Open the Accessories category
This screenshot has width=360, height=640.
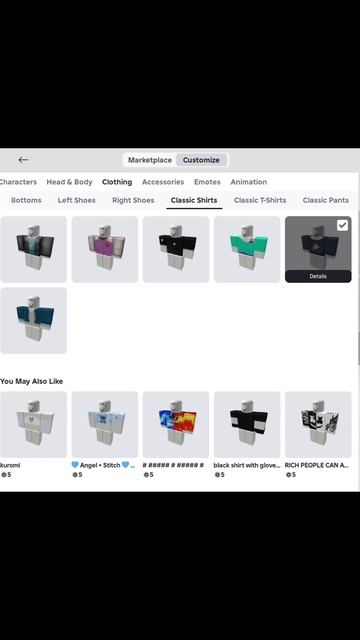[x=163, y=182]
